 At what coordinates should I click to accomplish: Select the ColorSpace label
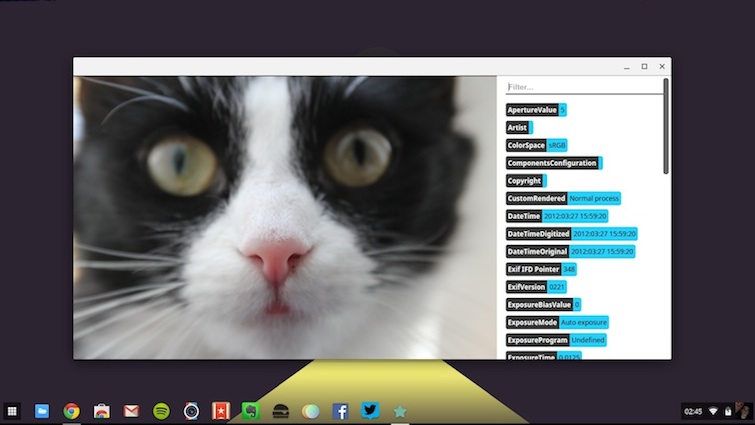[526, 145]
